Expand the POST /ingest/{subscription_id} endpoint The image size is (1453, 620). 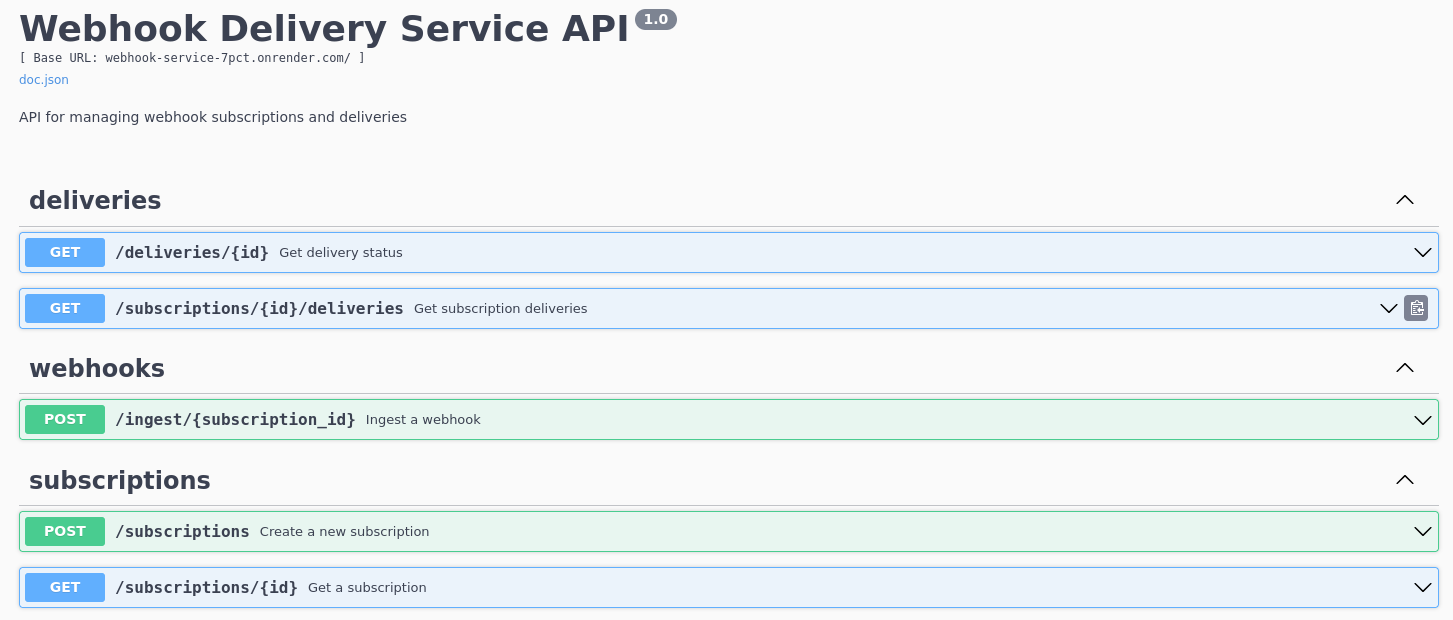pyautogui.click(x=1421, y=419)
